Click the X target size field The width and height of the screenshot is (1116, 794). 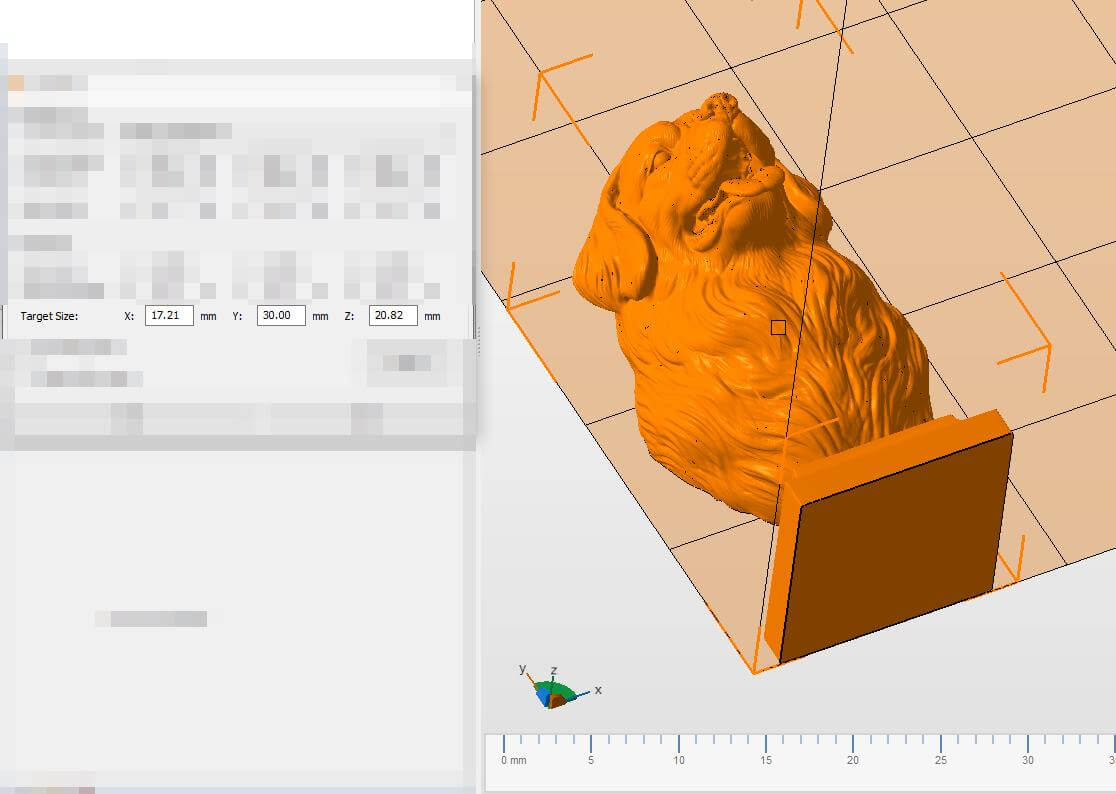pos(169,316)
